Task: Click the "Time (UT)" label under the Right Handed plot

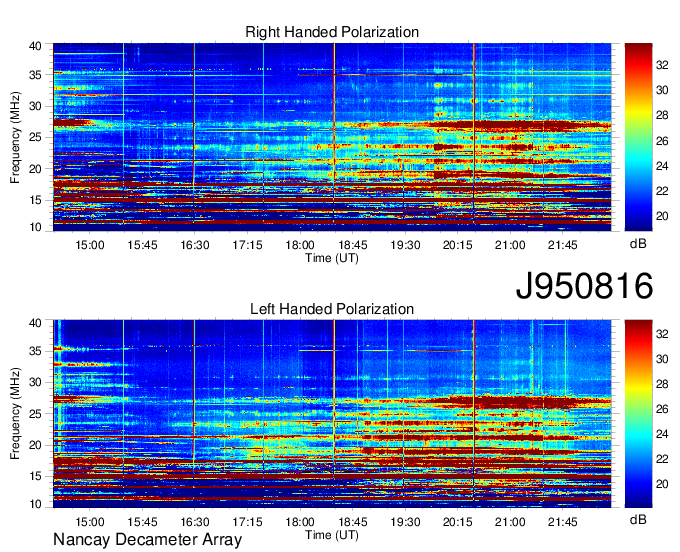Action: (332, 258)
